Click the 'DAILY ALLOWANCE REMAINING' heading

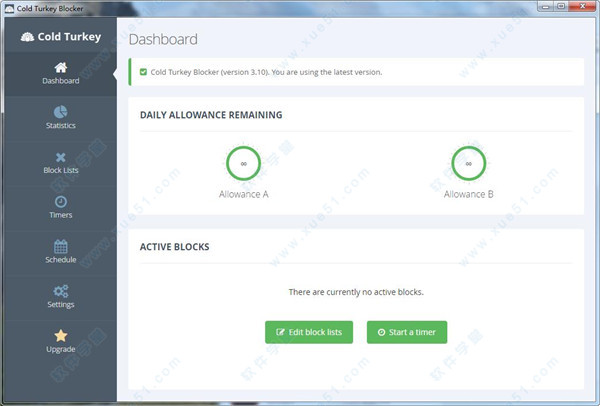(x=211, y=115)
